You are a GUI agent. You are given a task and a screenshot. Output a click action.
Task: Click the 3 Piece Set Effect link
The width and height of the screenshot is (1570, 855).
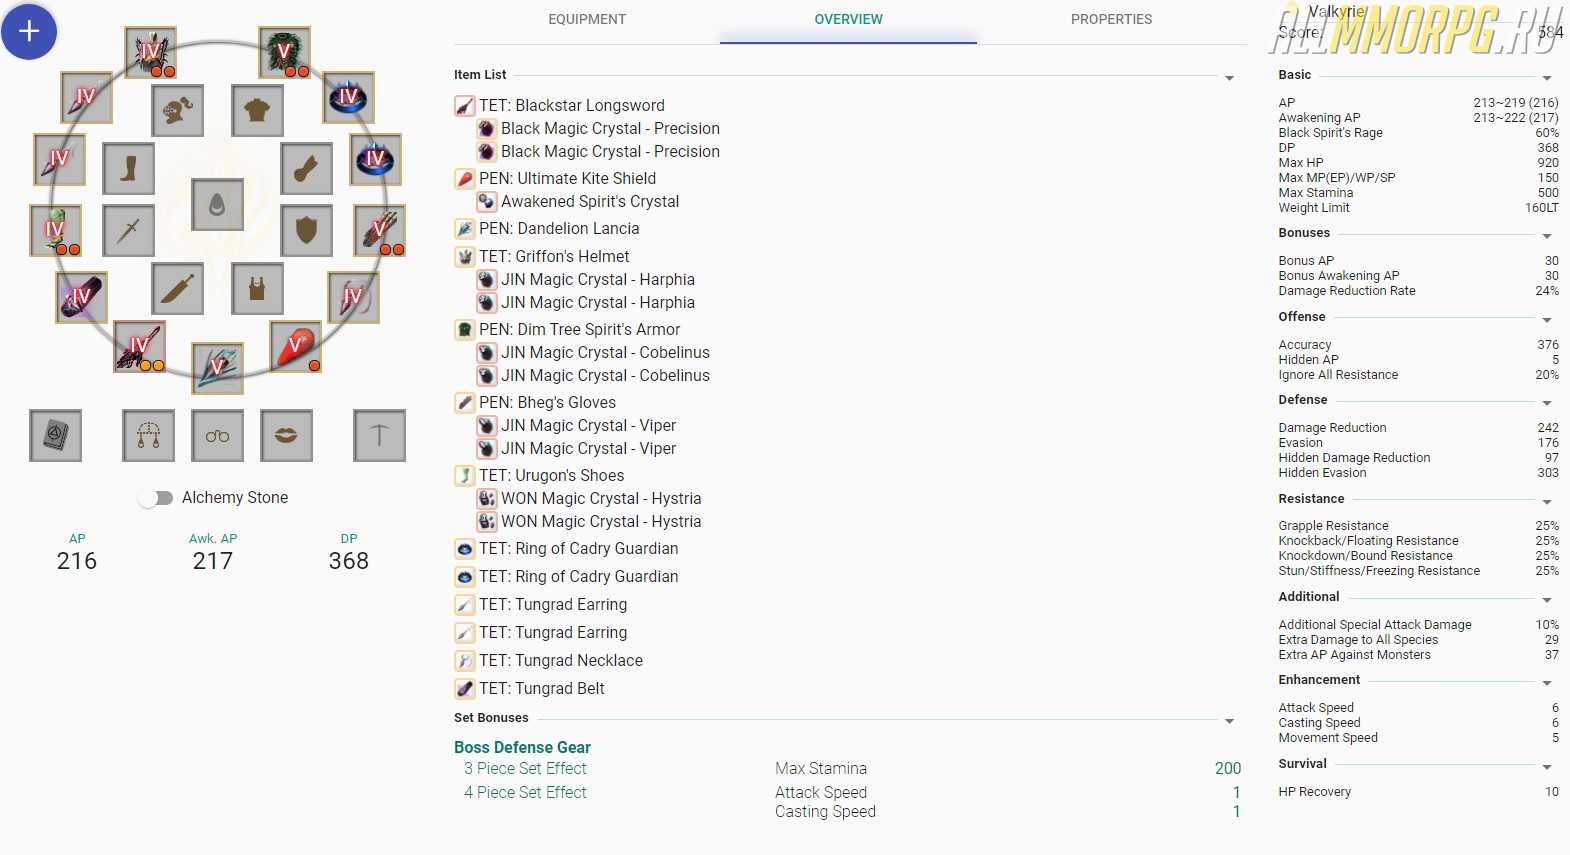(x=525, y=768)
